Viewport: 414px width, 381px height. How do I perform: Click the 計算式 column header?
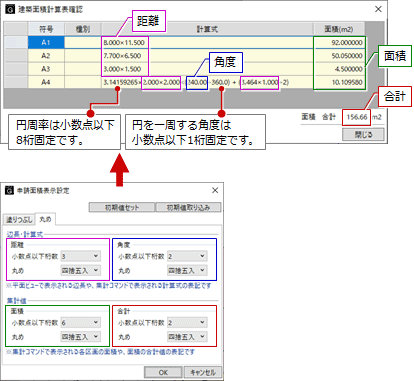pos(207,29)
